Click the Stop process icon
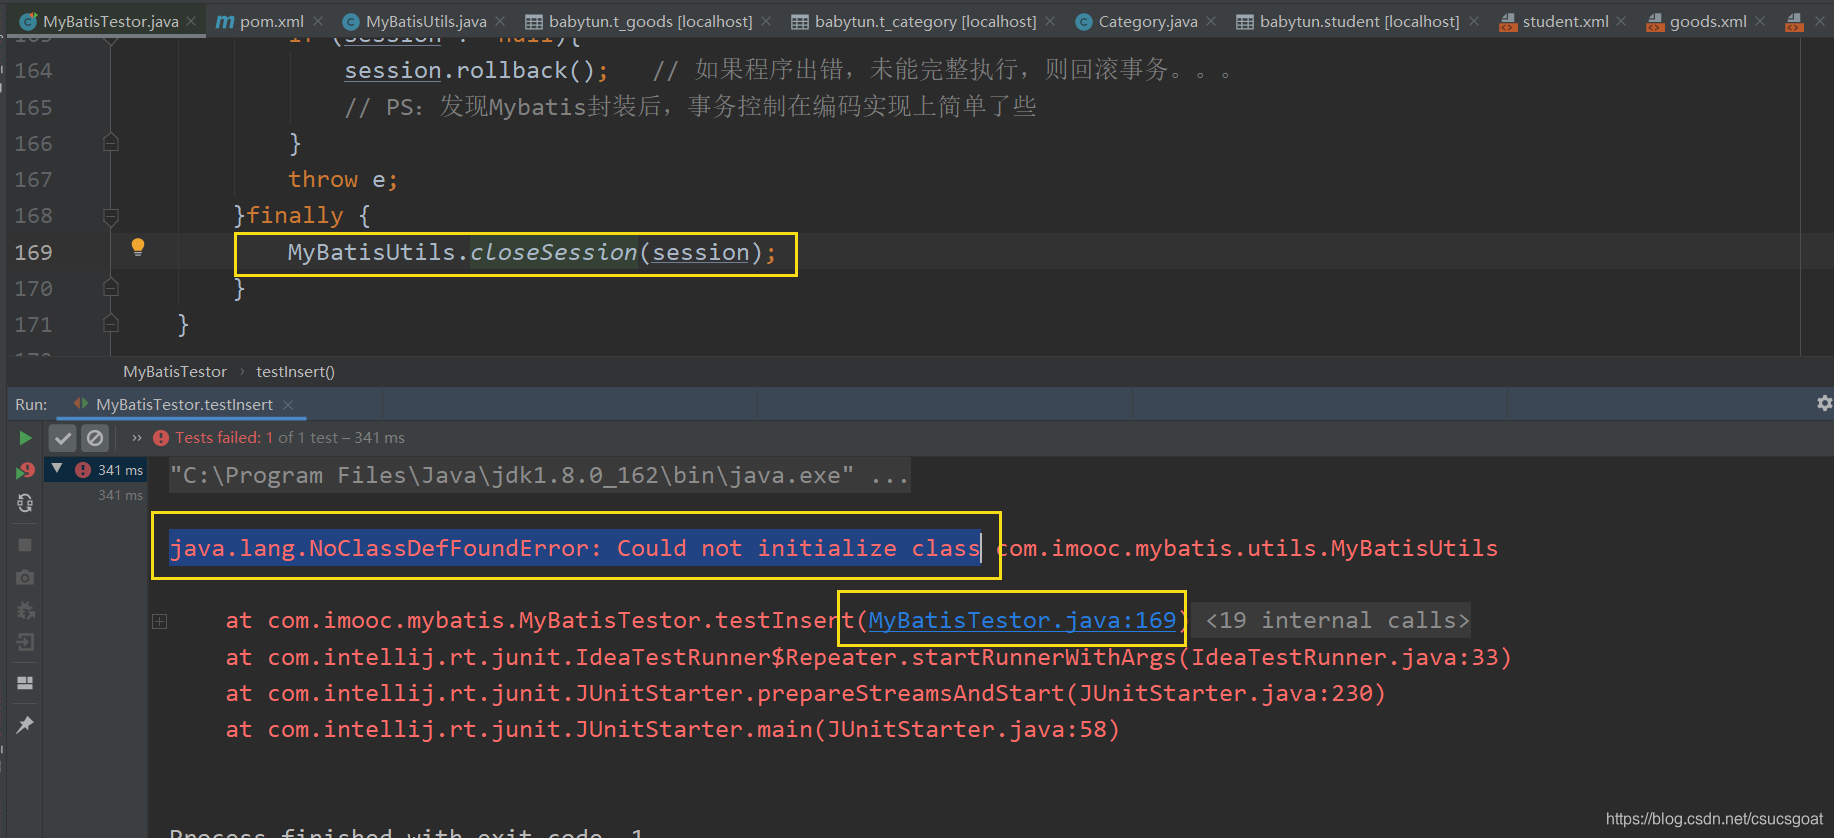This screenshot has width=1834, height=838. click(25, 545)
